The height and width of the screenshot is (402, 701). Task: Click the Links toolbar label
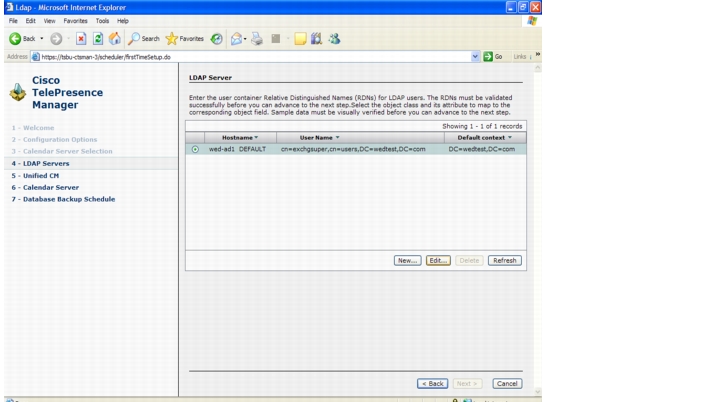tap(519, 57)
